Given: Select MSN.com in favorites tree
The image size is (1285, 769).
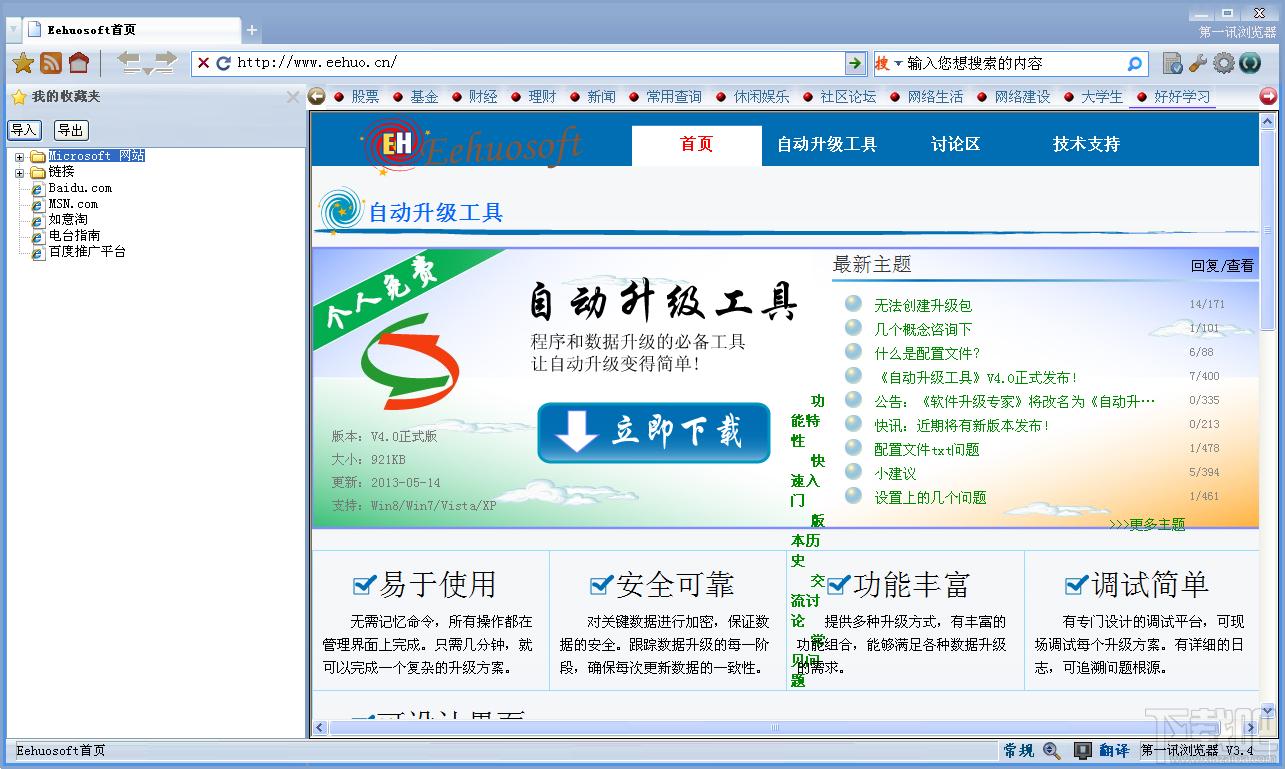Looking at the screenshot, I should tap(73, 204).
